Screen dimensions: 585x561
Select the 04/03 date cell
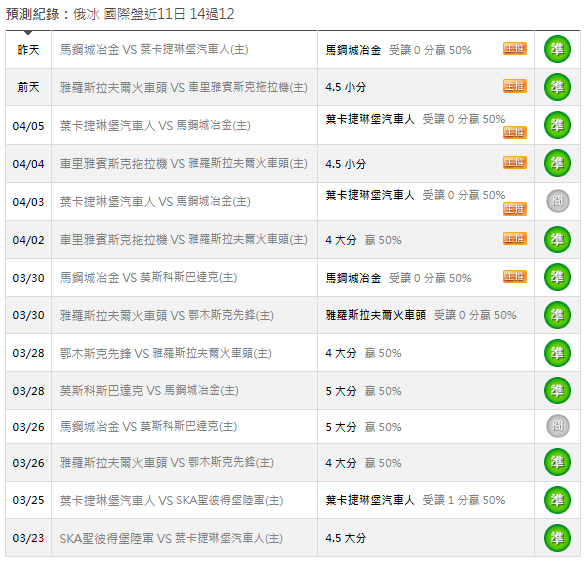28,202
